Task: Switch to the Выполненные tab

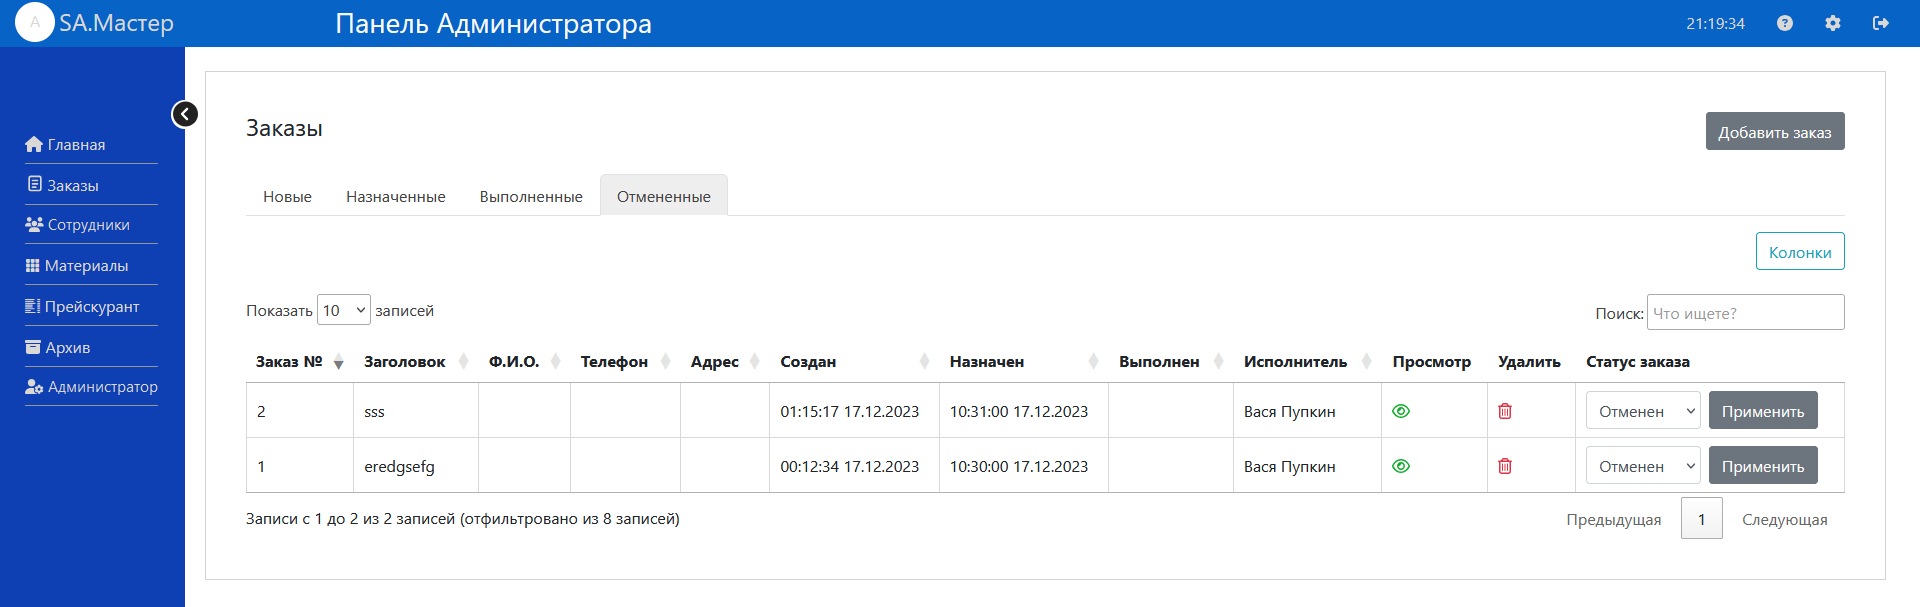Action: [x=530, y=197]
